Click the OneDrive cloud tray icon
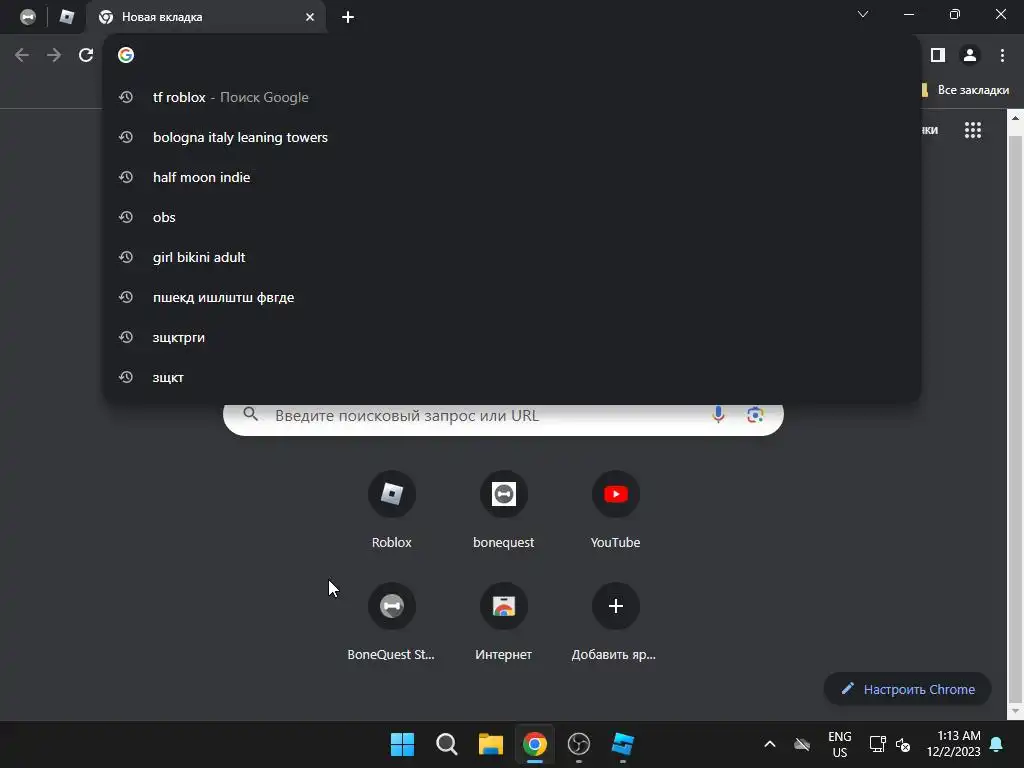This screenshot has height=768, width=1024. [801, 744]
